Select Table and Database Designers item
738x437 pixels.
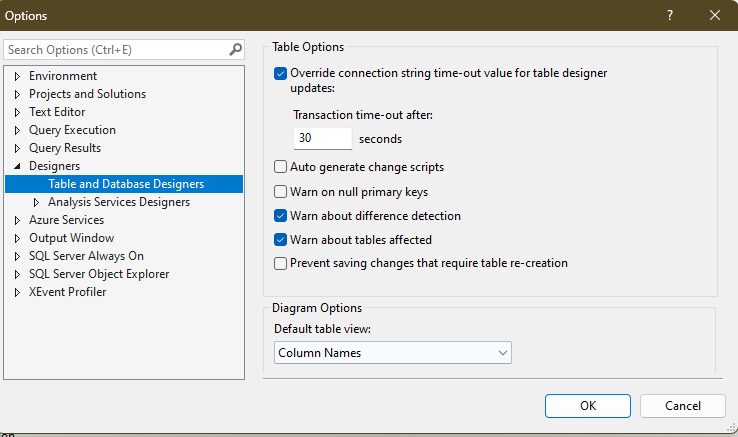[124, 184]
